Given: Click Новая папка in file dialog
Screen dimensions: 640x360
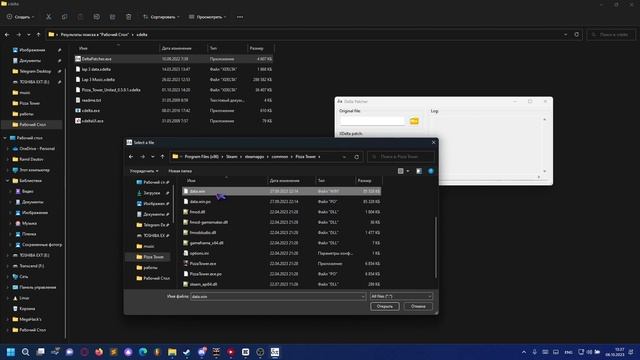Looking at the screenshot, I should tap(180, 171).
